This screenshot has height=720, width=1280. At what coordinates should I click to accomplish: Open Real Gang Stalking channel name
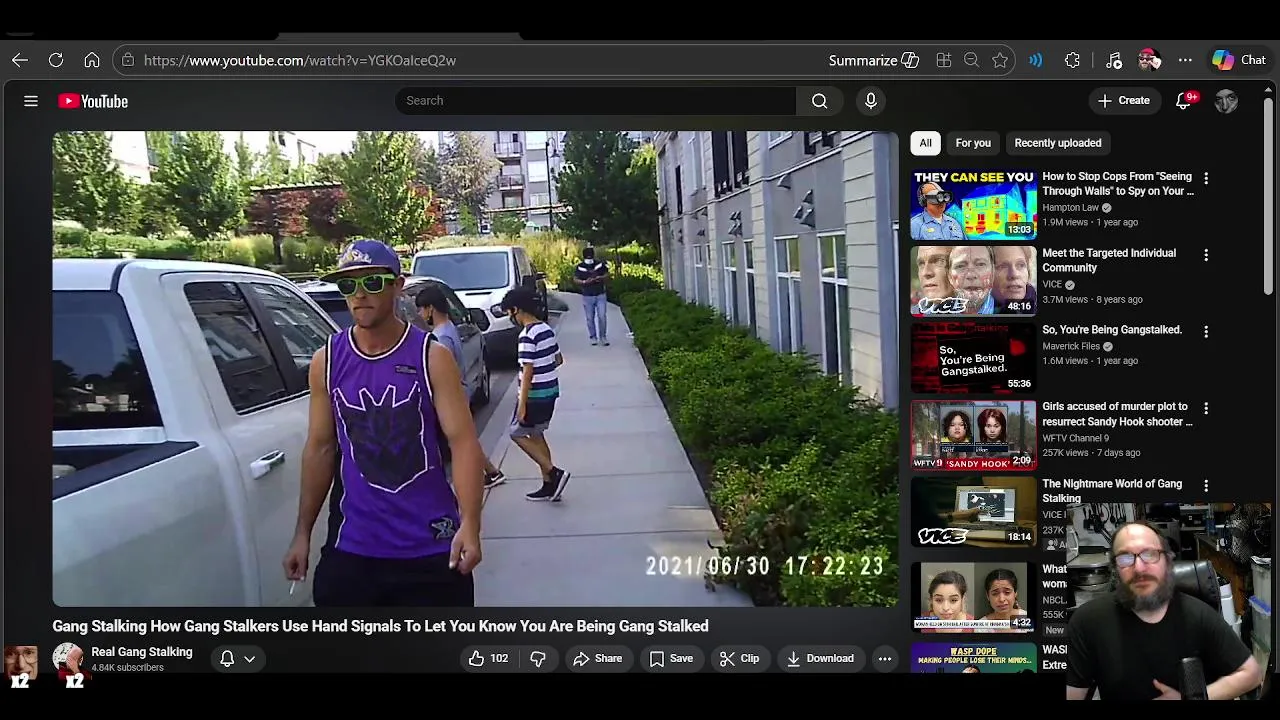coord(142,652)
